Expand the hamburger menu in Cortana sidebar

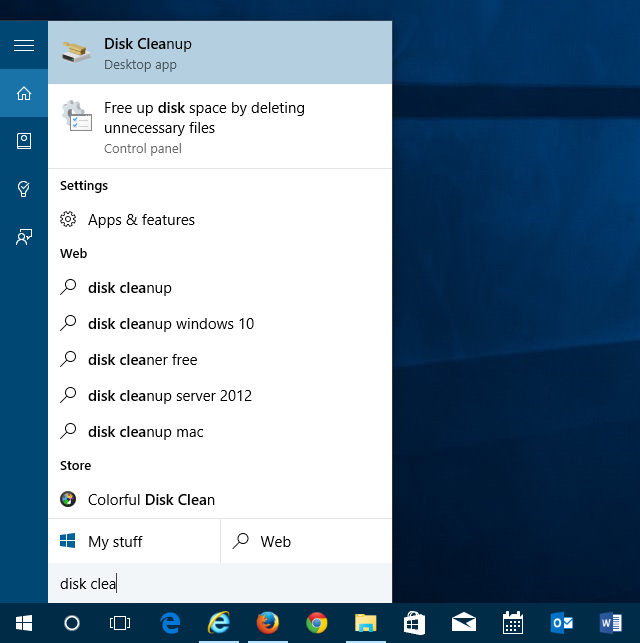(x=24, y=46)
